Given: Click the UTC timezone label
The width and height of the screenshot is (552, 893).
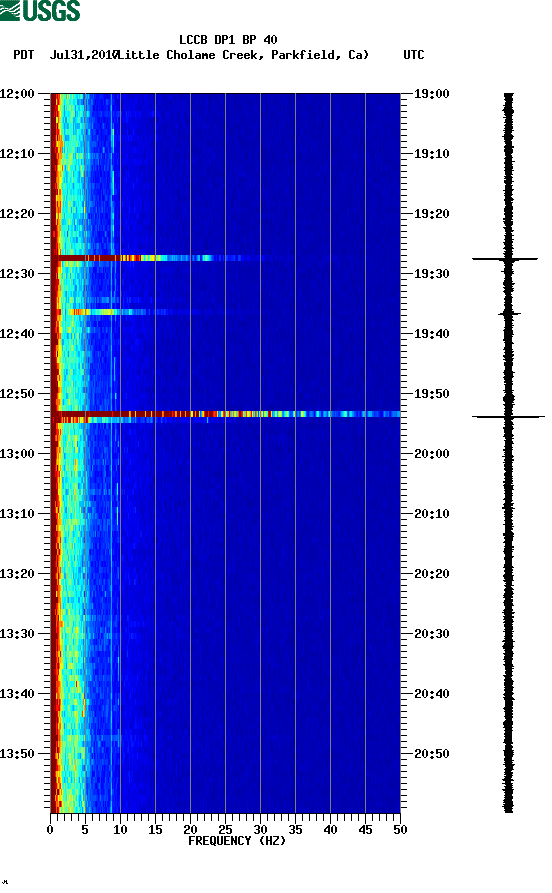Looking at the screenshot, I should click(414, 55).
